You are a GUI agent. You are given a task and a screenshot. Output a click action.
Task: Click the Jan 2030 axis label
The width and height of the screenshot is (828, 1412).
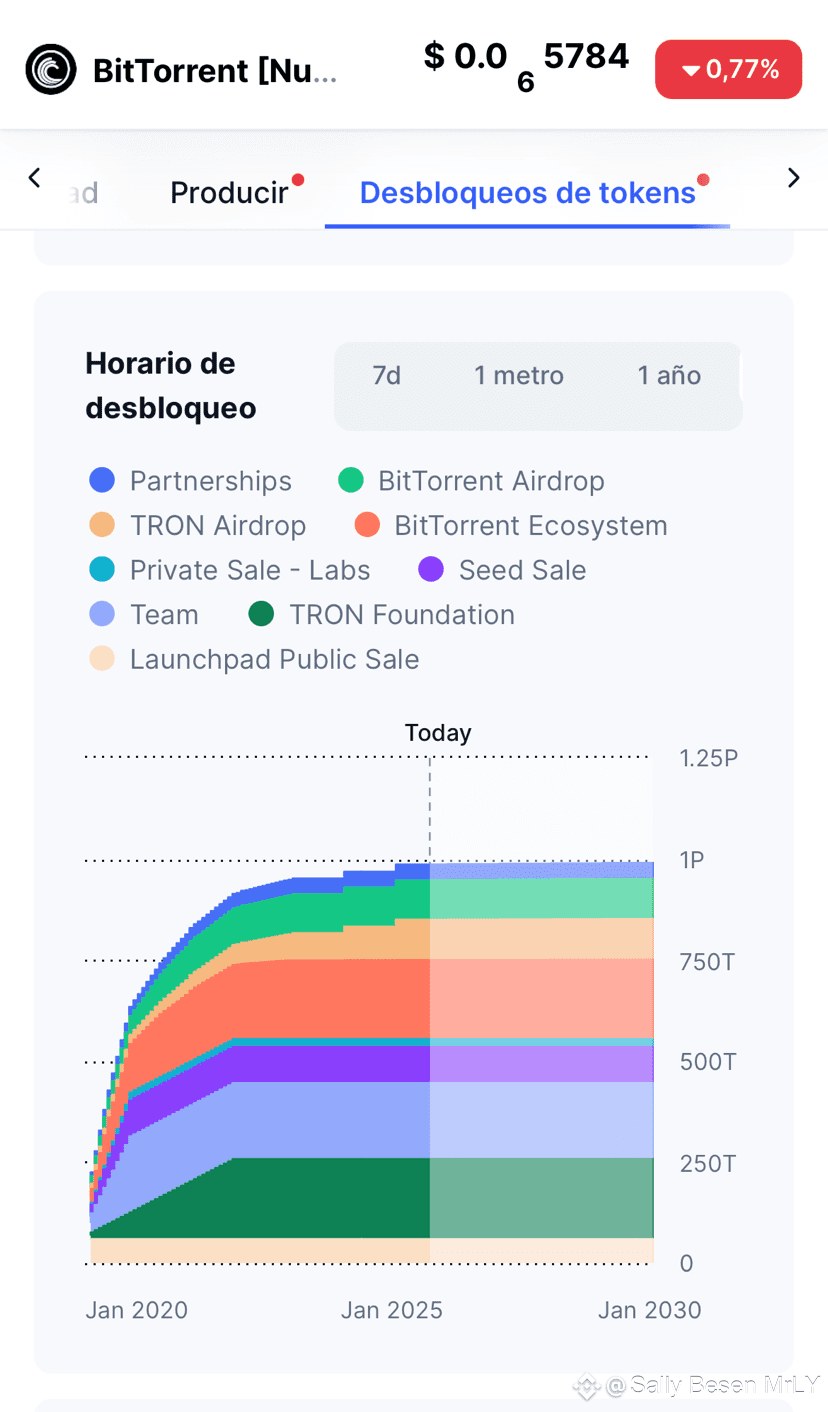[x=650, y=1310]
